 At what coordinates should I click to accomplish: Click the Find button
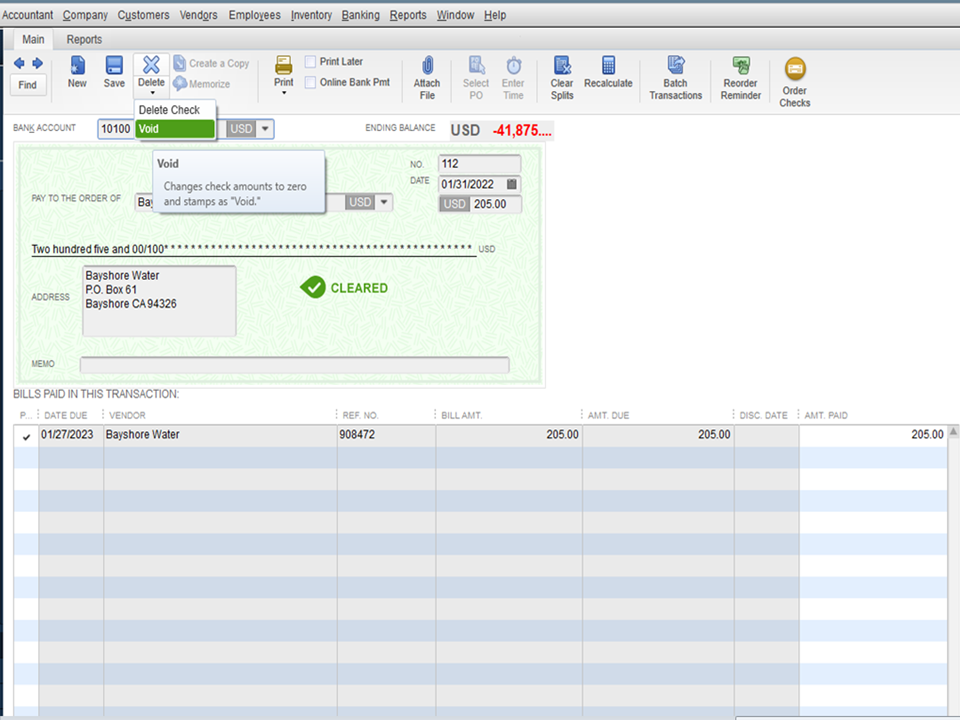point(27,84)
